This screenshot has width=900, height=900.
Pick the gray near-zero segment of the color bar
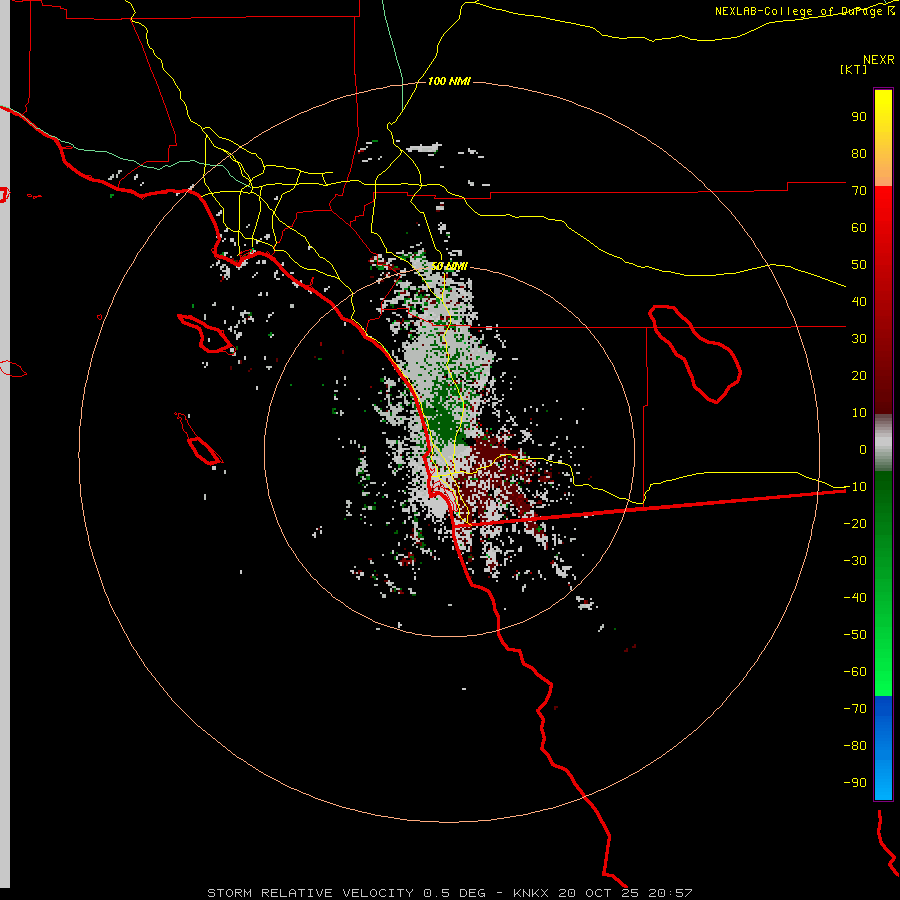coord(883,443)
